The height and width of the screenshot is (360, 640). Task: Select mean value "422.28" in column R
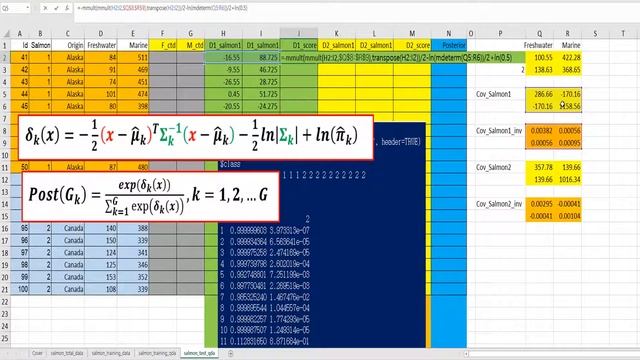coord(568,58)
